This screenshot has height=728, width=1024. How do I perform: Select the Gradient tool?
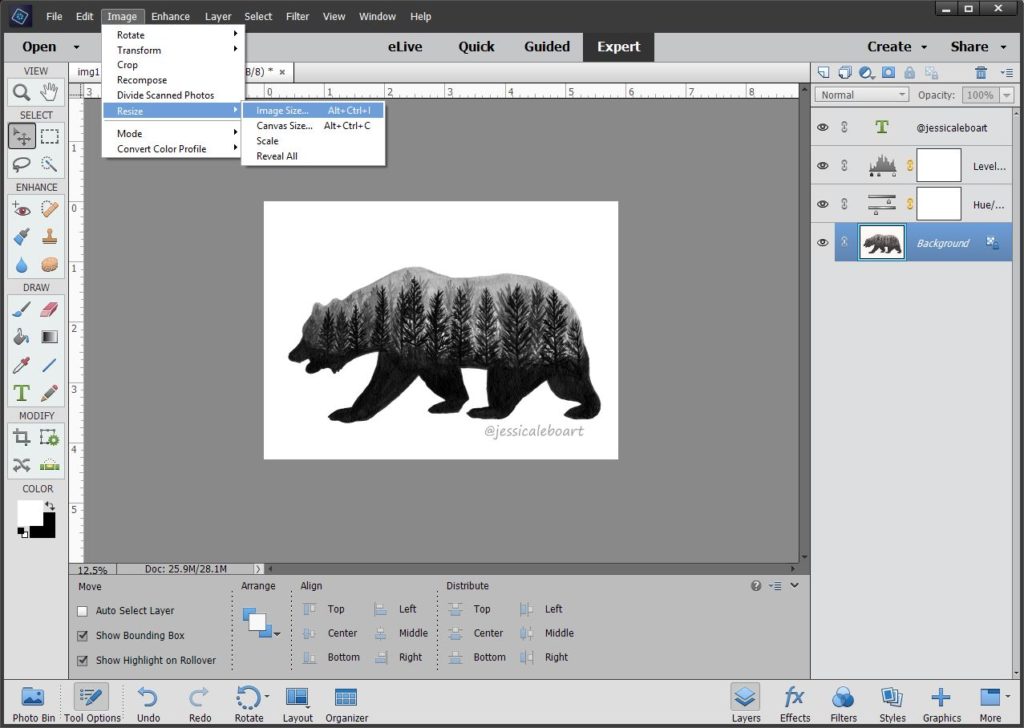50,337
